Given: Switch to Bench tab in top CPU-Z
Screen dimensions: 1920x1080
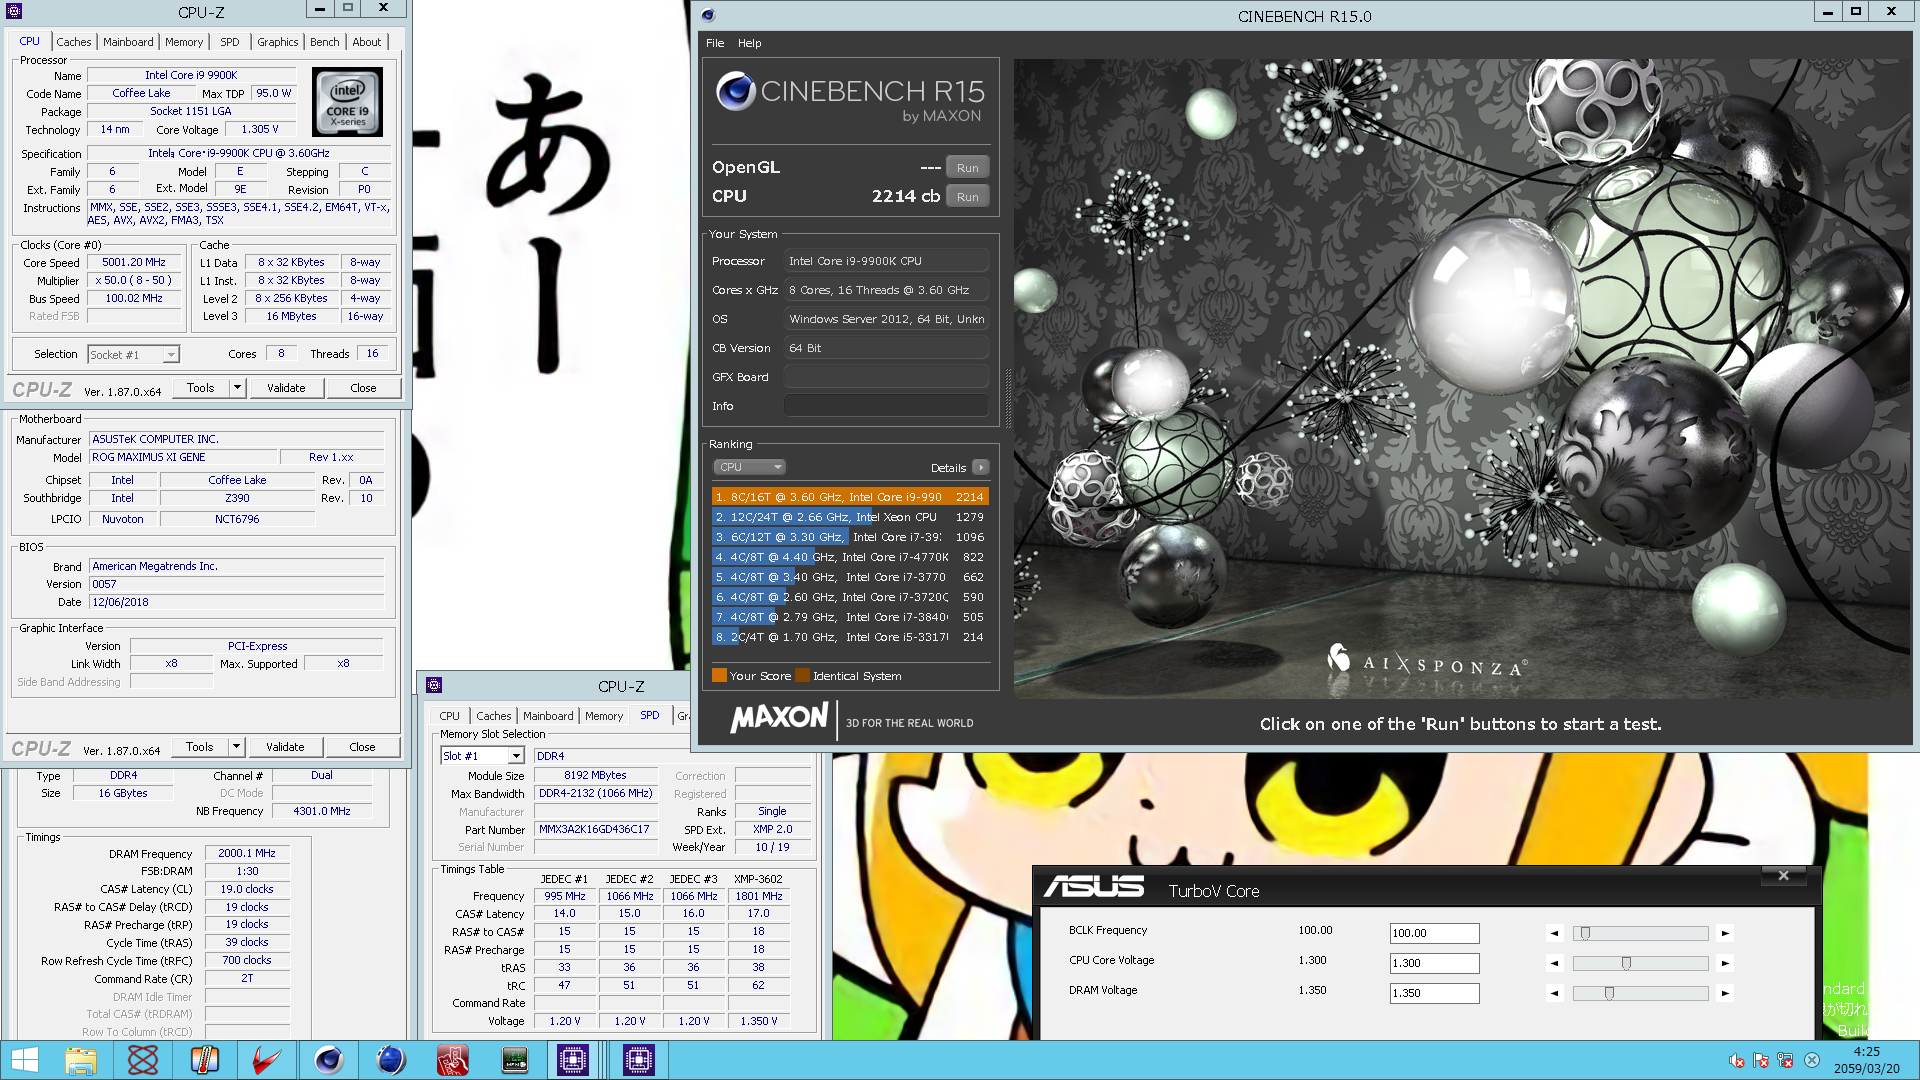Looking at the screenshot, I should click(324, 42).
